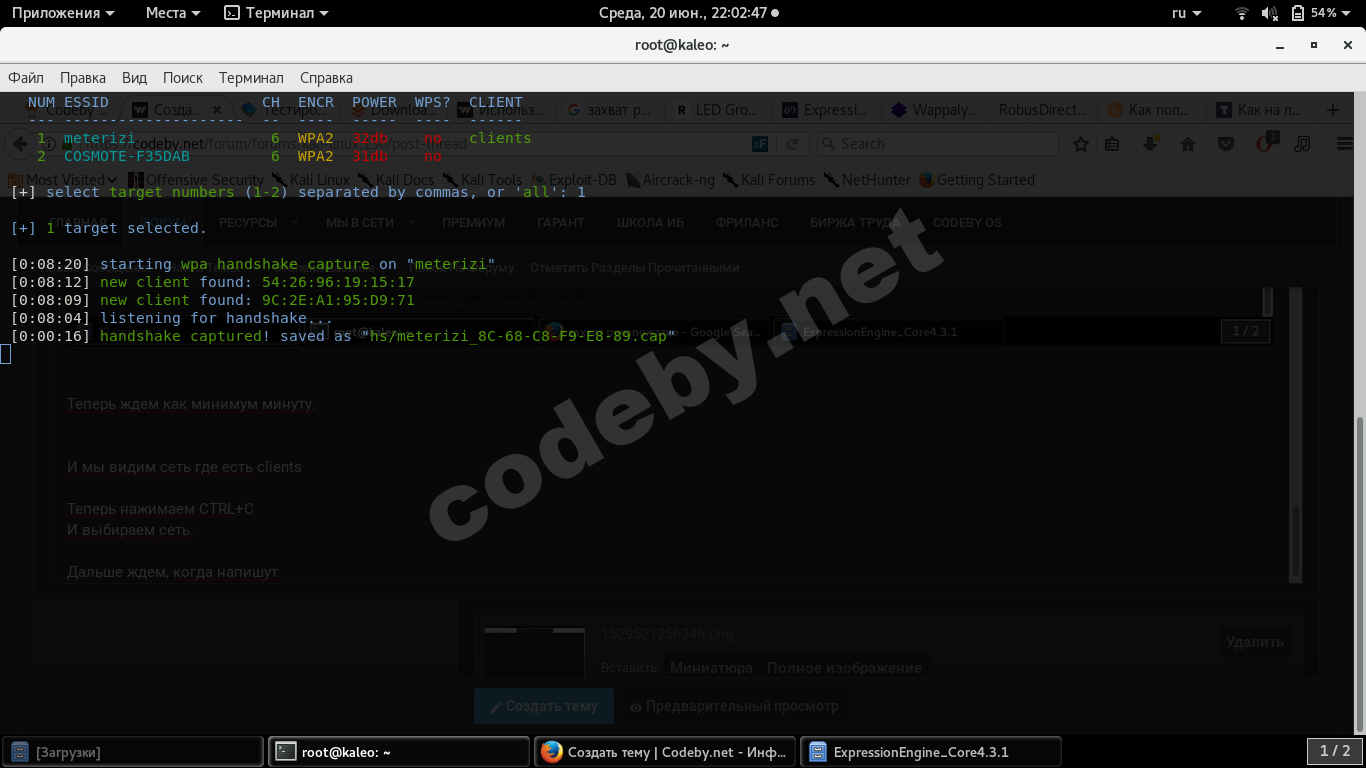Open the Поиск menu
The height and width of the screenshot is (768, 1366).
click(x=183, y=77)
